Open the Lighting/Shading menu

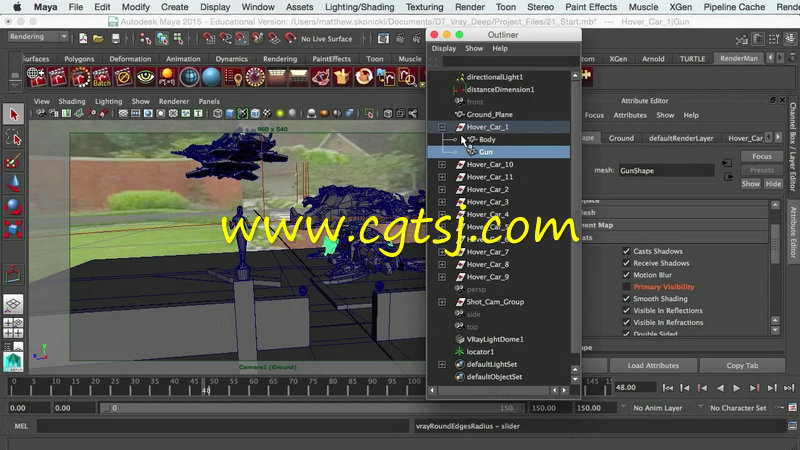pyautogui.click(x=359, y=7)
